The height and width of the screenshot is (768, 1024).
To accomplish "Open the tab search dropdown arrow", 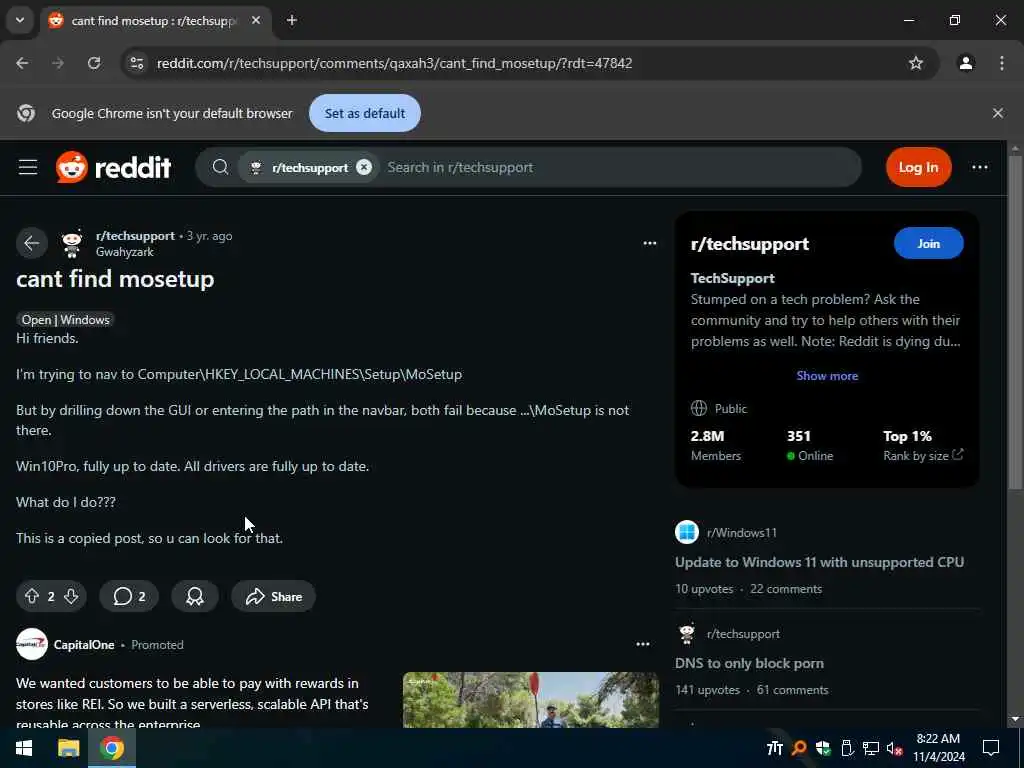I will pos(20,20).
